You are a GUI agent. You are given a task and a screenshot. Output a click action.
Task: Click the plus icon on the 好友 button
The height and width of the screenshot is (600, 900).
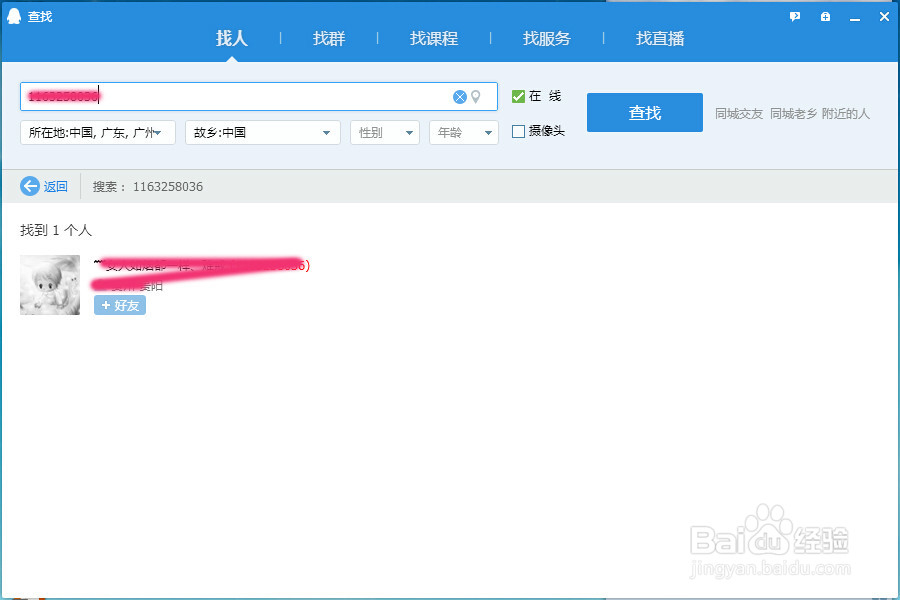tap(108, 305)
